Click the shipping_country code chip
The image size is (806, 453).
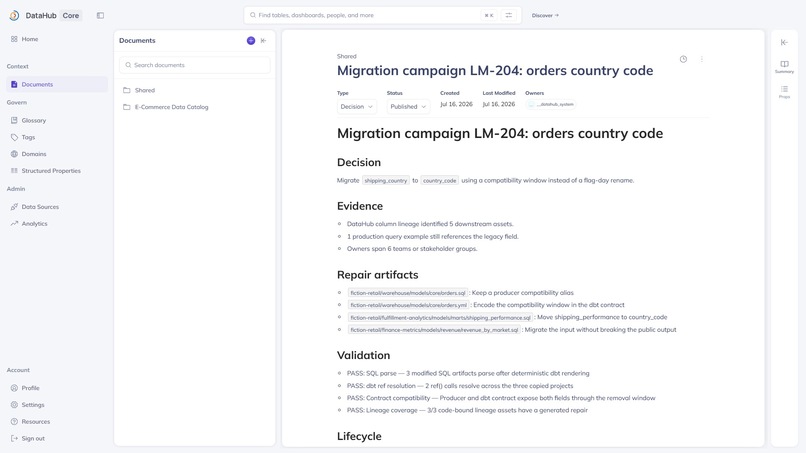point(386,180)
